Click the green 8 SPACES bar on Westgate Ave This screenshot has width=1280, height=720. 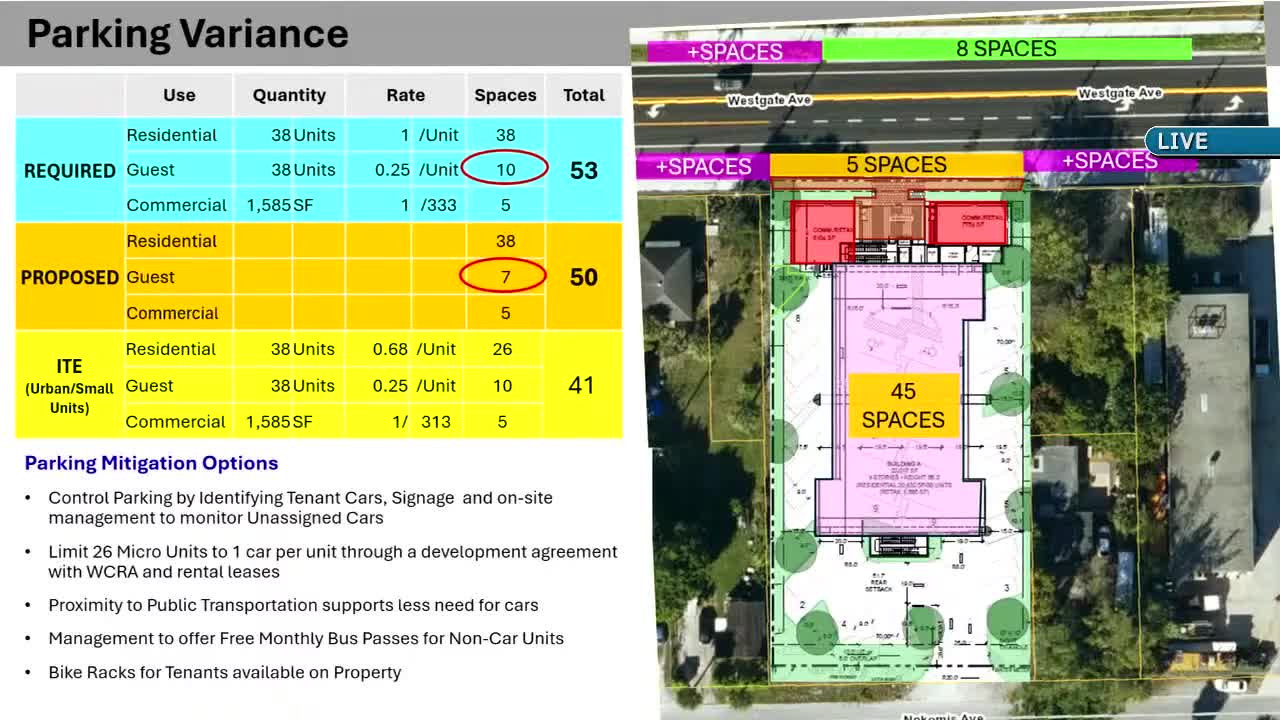(1005, 48)
